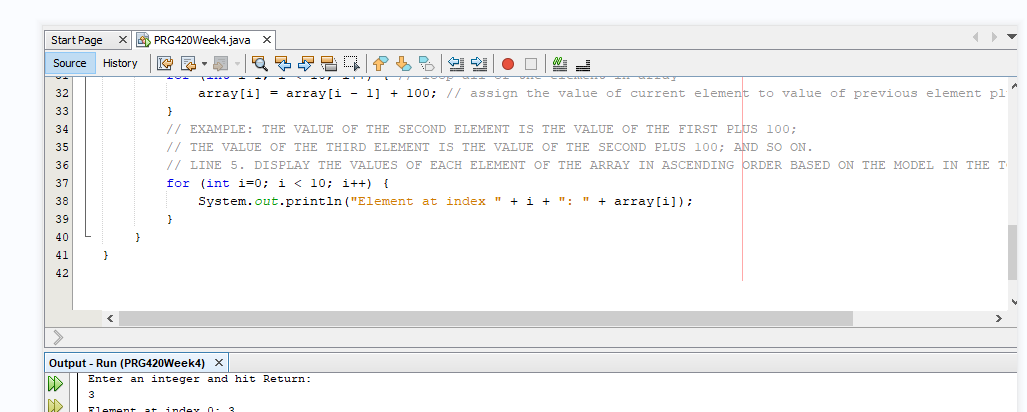Click the breadcrumb chevron below editor
This screenshot has height=412, width=1027.
[x=58, y=337]
